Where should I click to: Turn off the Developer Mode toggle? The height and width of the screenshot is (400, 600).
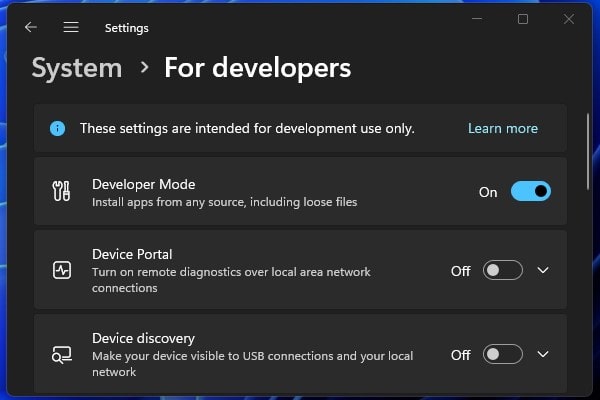[531, 191]
